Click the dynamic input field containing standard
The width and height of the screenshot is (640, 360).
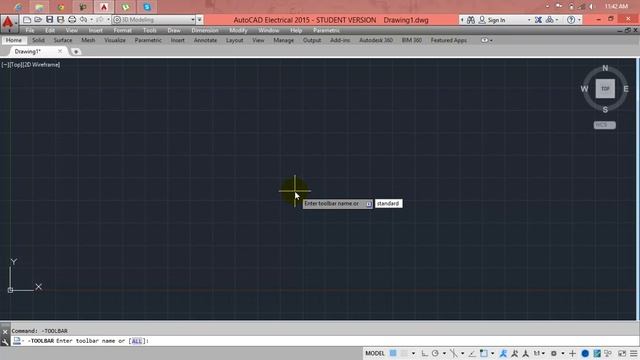tap(389, 203)
